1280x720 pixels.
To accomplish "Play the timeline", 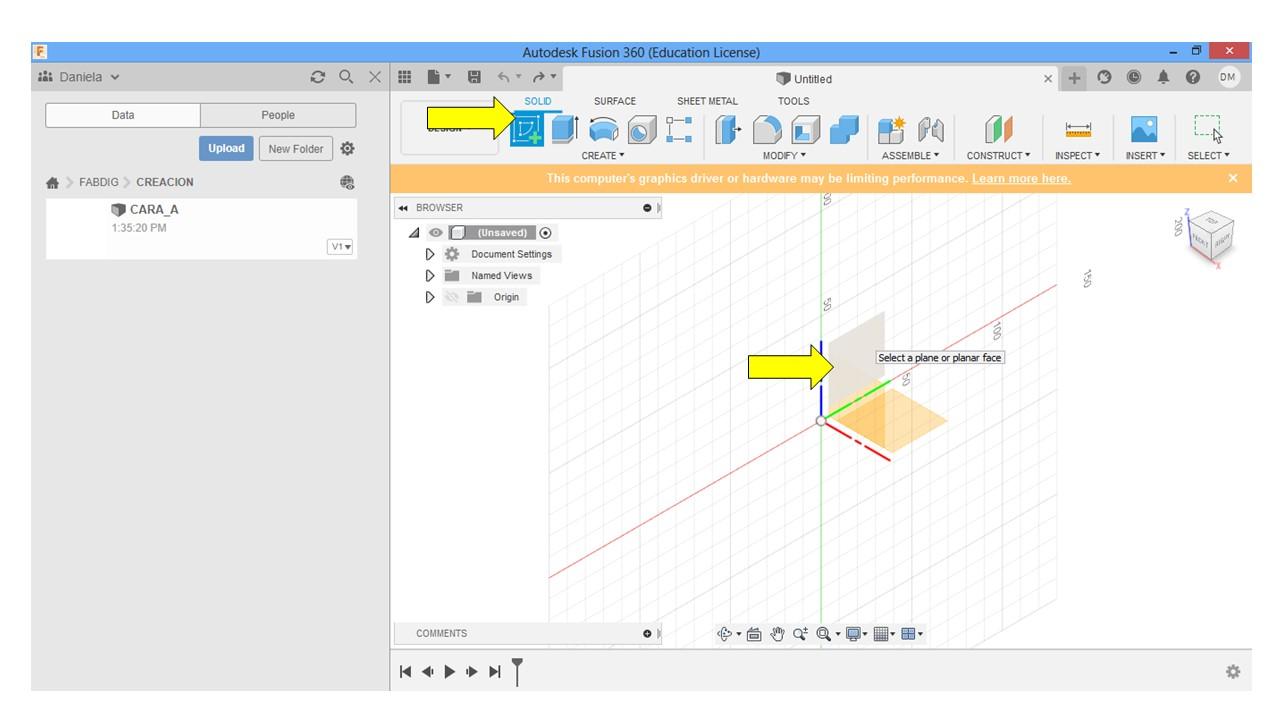I will (450, 672).
